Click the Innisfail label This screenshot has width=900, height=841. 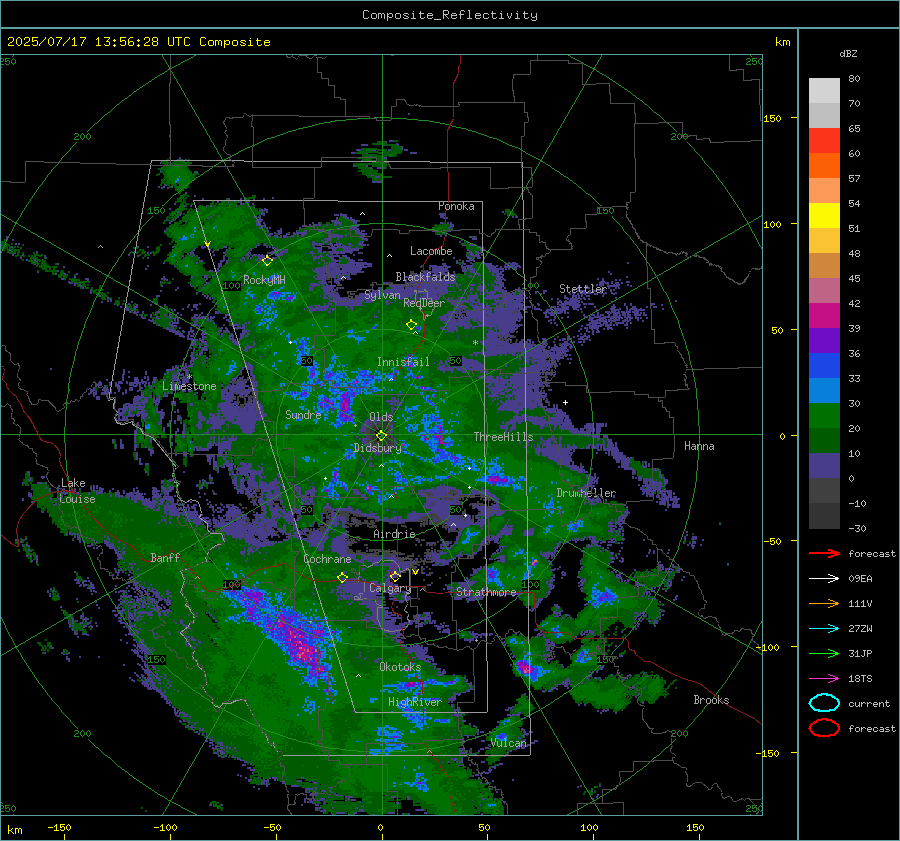click(x=403, y=362)
